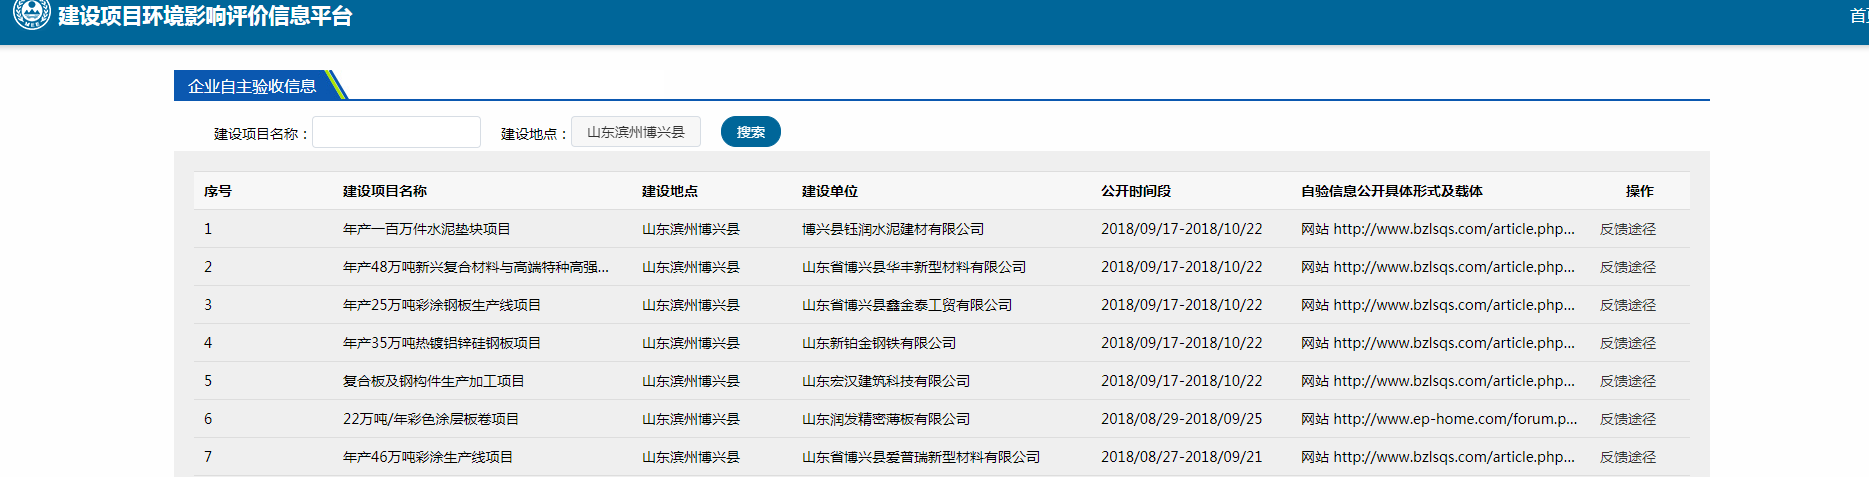Image resolution: width=1869 pixels, height=477 pixels.
Task: Click company 山东省博兴县鑫金泰工贸有限公司
Action: tap(907, 305)
